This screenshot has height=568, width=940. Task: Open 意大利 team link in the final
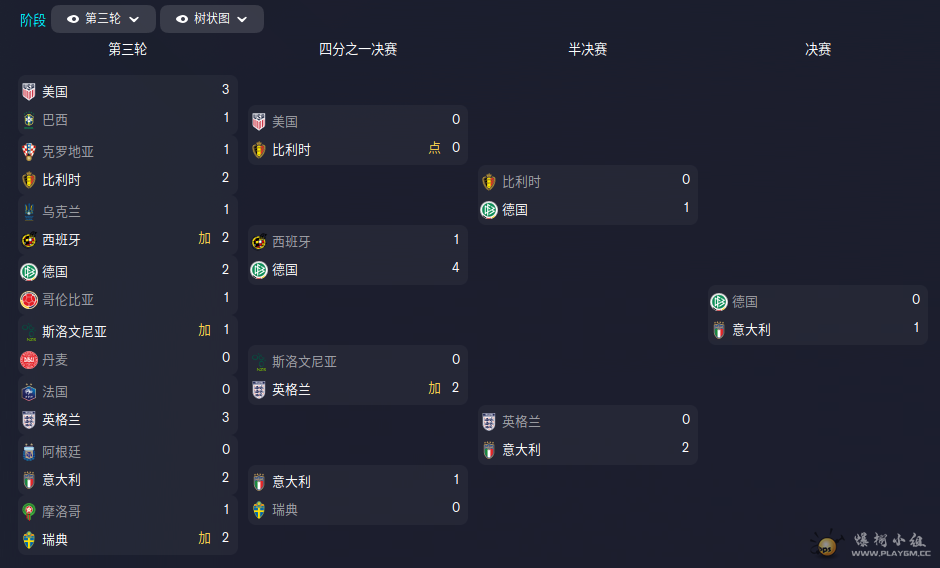click(751, 329)
